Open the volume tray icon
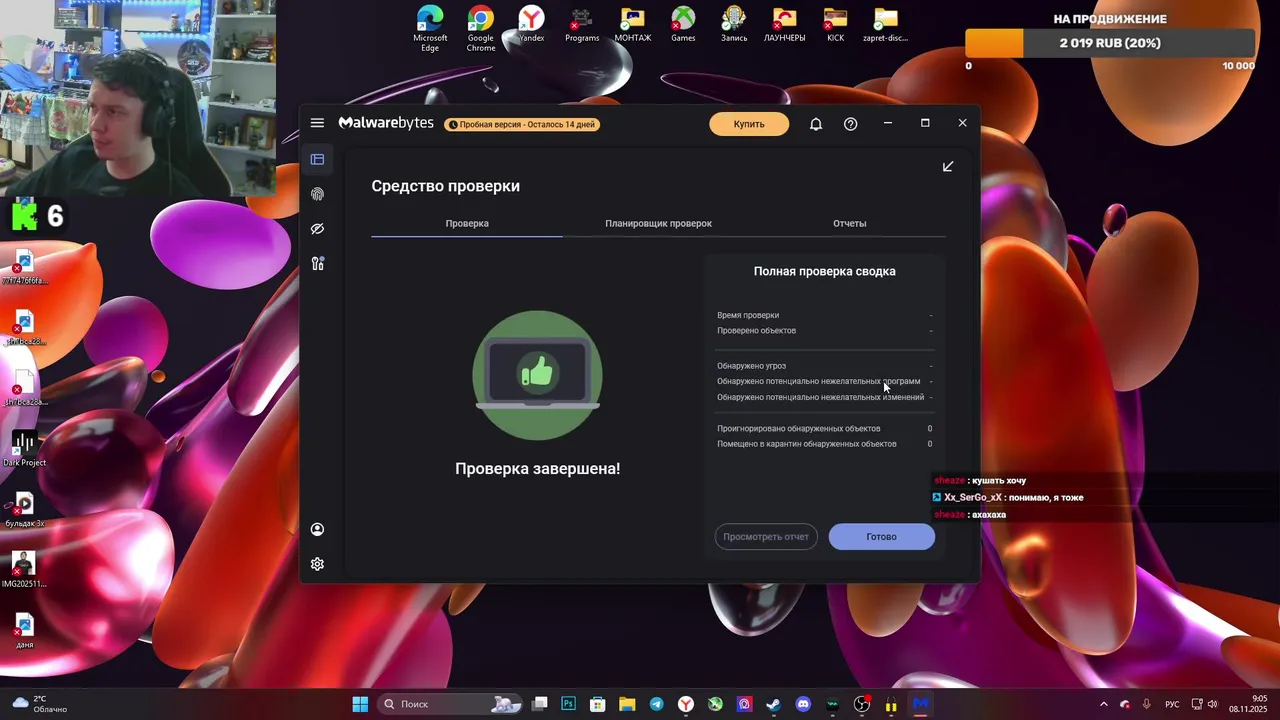1280x720 pixels. tap(1212, 704)
